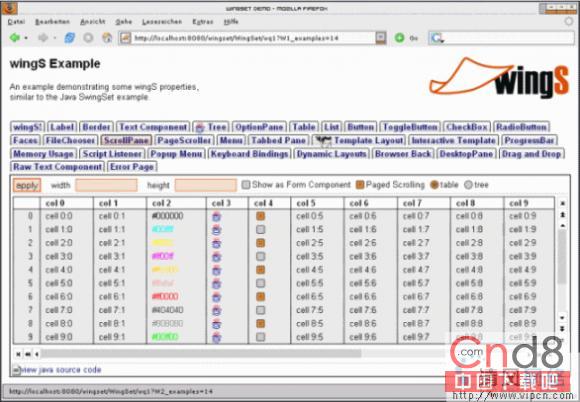Switch to the PageScroller tab
The height and width of the screenshot is (402, 580).
pyautogui.click(x=184, y=141)
